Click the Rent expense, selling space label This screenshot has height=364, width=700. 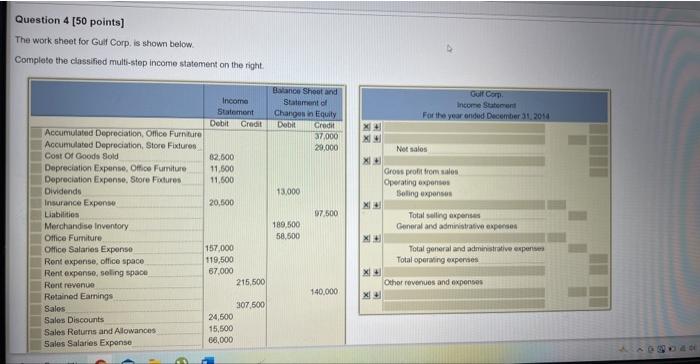pyautogui.click(x=96, y=272)
